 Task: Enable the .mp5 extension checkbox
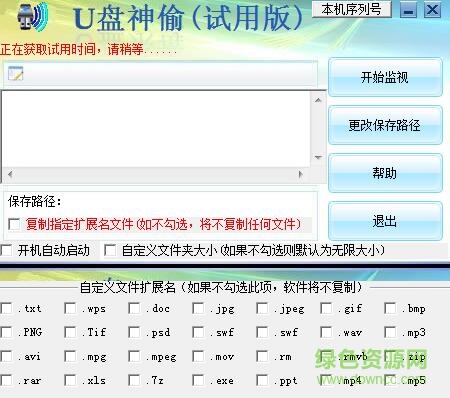[390, 380]
